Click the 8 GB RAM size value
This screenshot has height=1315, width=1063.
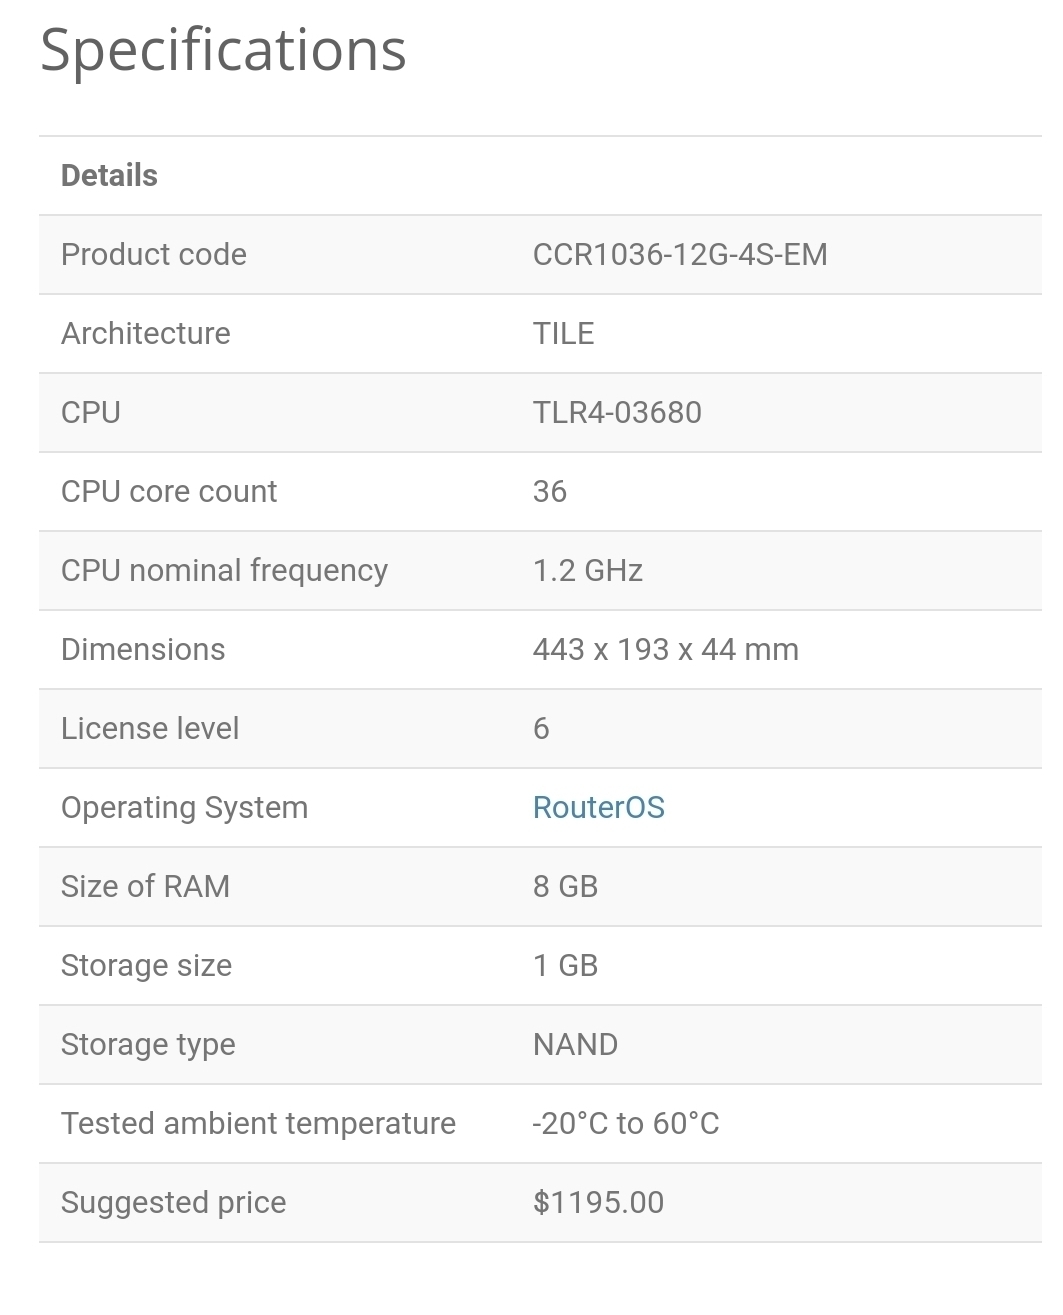tap(565, 886)
